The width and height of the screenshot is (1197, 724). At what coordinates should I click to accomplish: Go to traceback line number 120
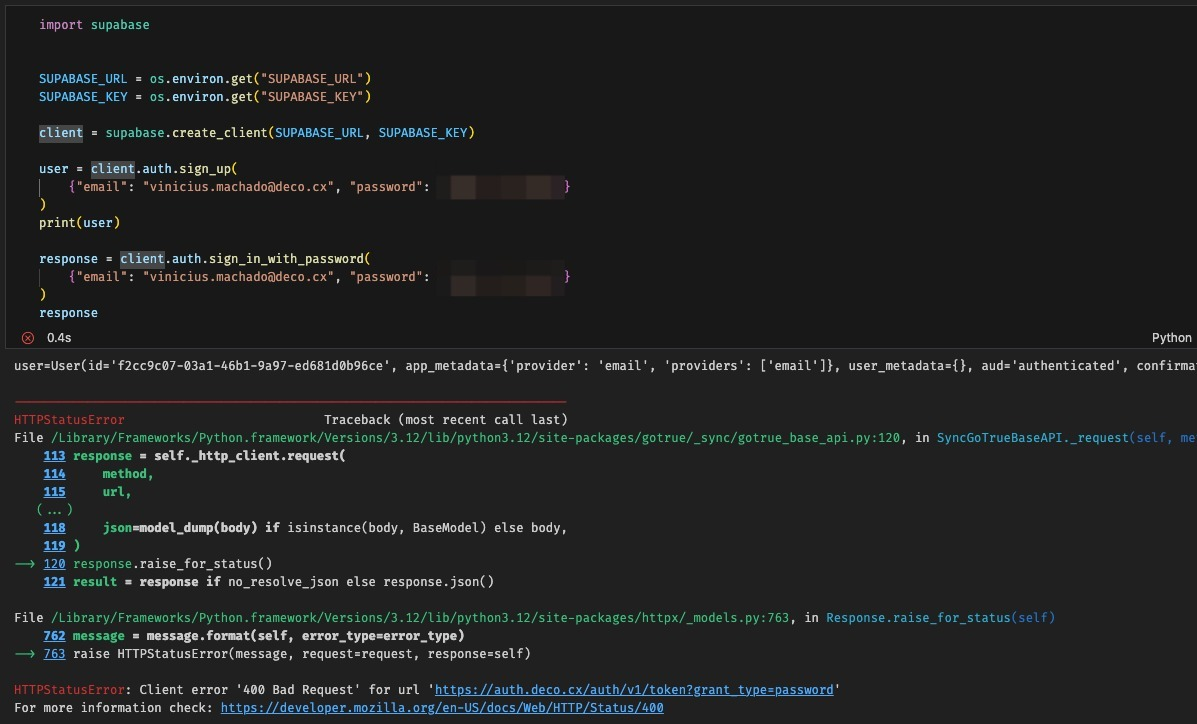point(54,564)
